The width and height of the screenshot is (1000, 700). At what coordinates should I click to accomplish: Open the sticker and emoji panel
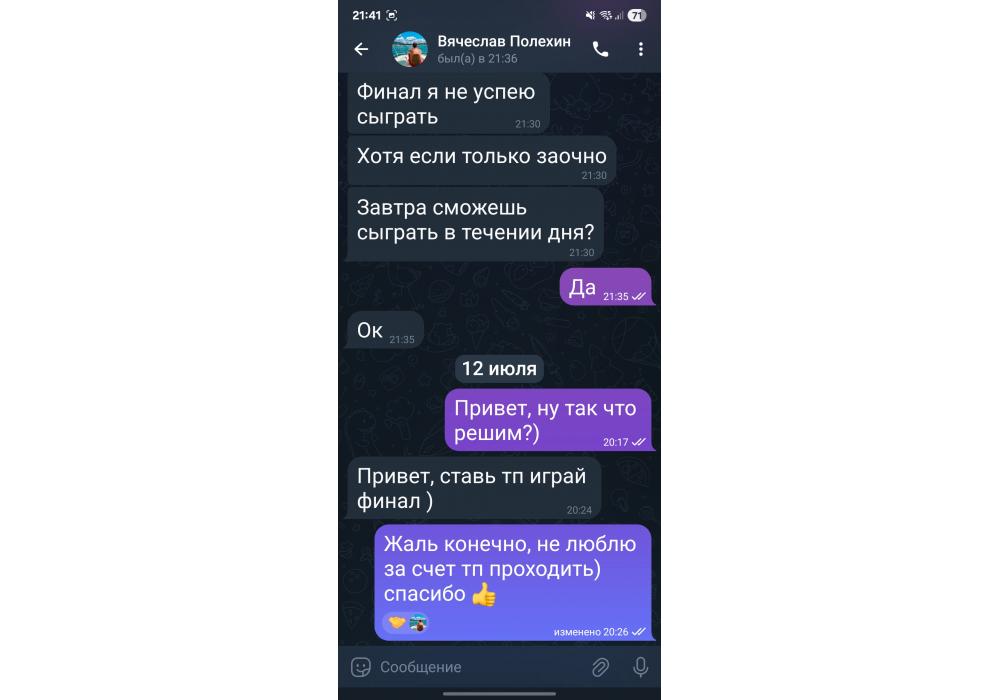pyautogui.click(x=361, y=667)
